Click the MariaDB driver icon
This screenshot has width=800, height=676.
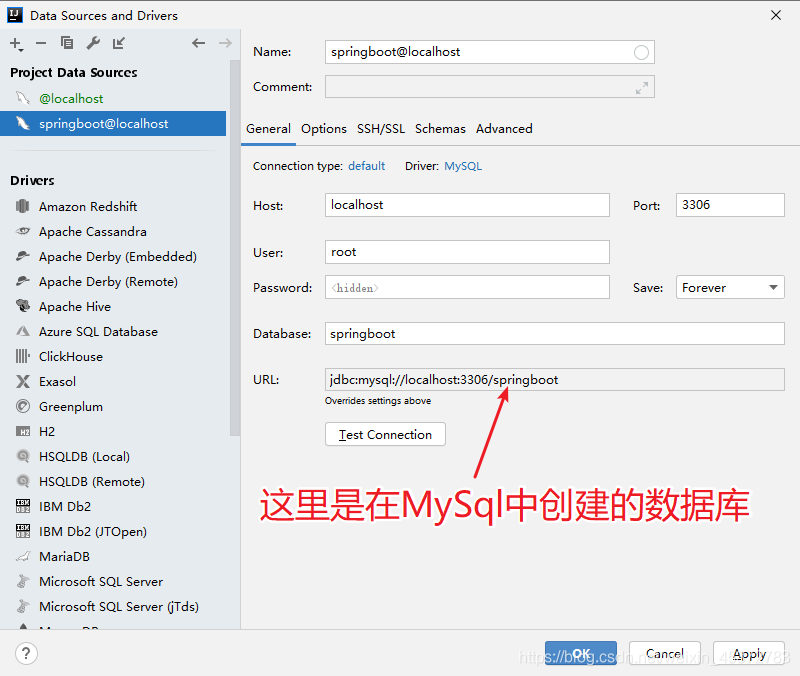point(22,556)
